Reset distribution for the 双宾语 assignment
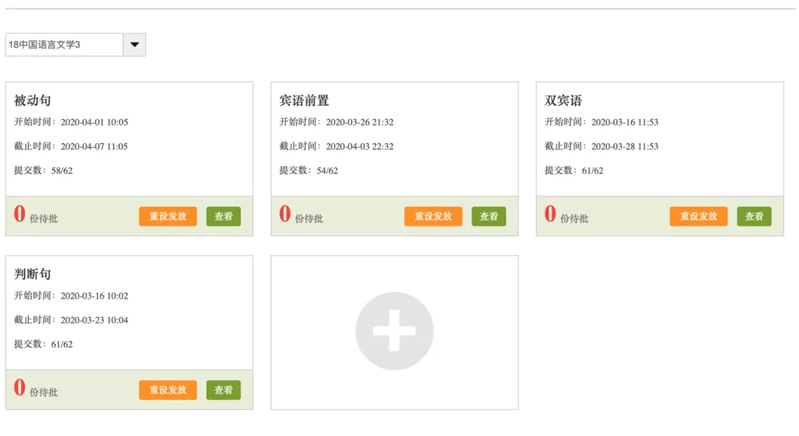The height and width of the screenshot is (436, 799). tap(698, 217)
